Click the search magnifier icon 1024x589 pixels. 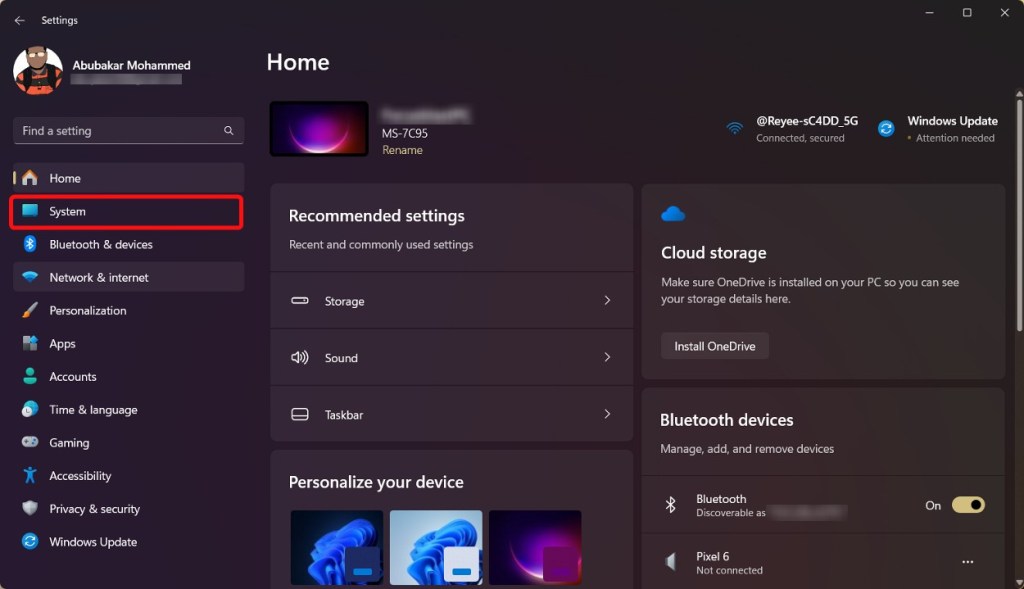point(229,131)
